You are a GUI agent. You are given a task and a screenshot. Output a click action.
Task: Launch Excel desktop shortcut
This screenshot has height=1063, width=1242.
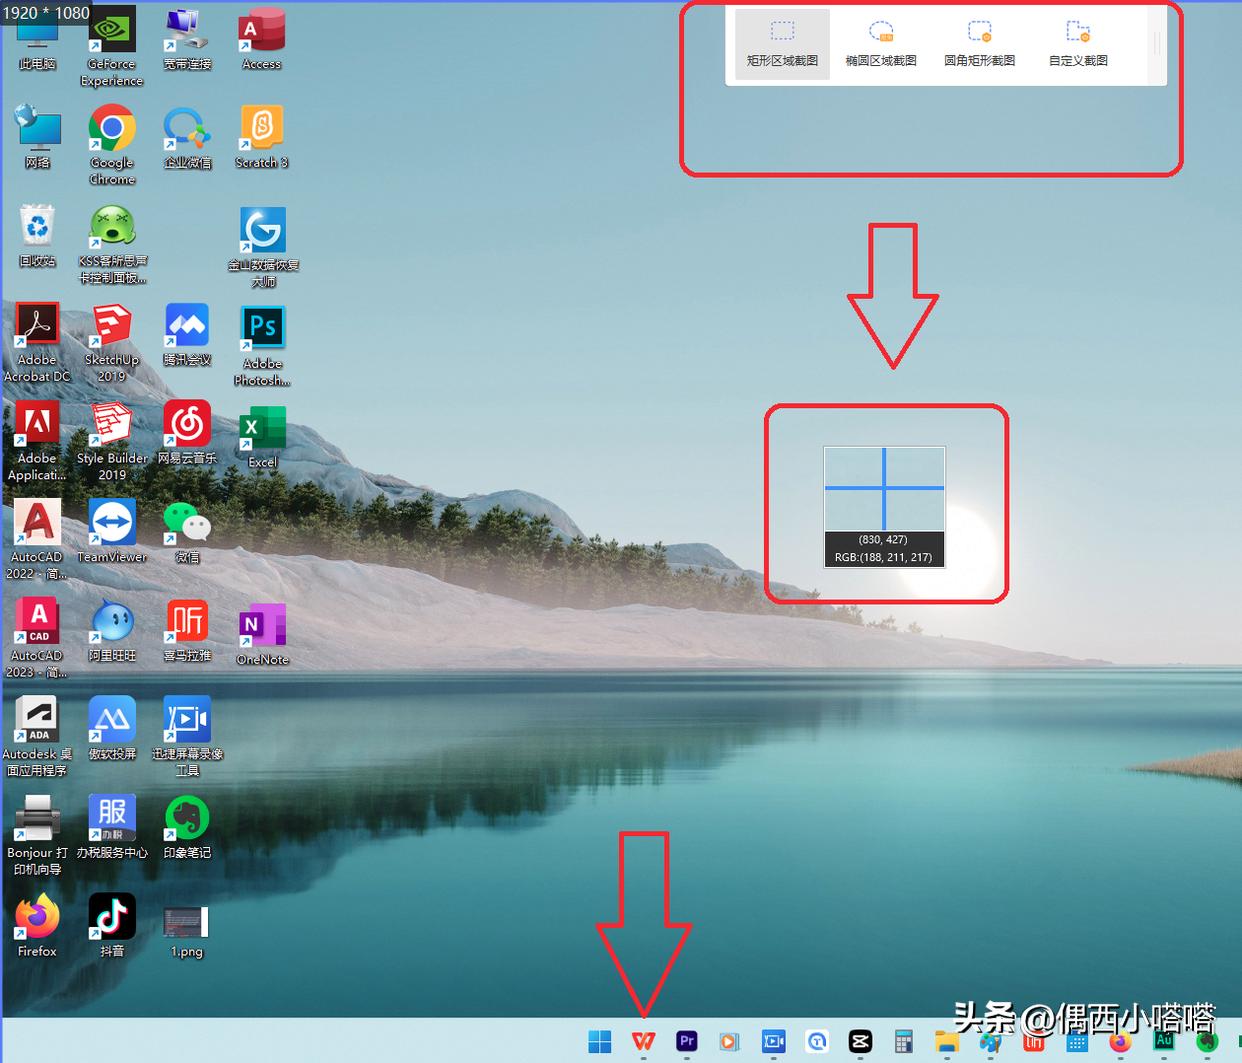[x=262, y=436]
